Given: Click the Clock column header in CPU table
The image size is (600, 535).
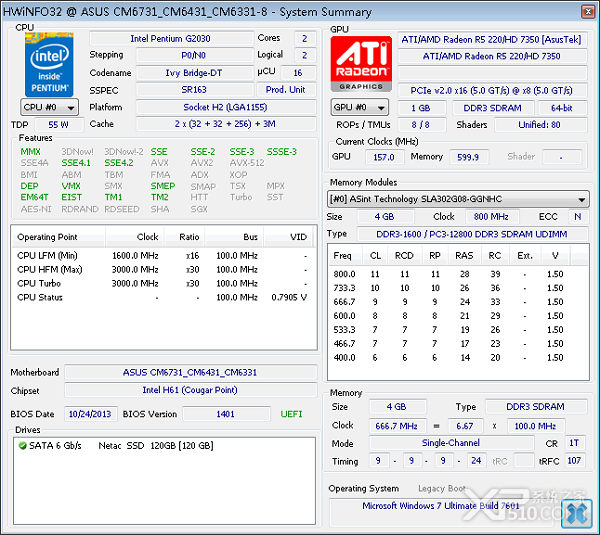Looking at the screenshot, I should pos(135,237).
